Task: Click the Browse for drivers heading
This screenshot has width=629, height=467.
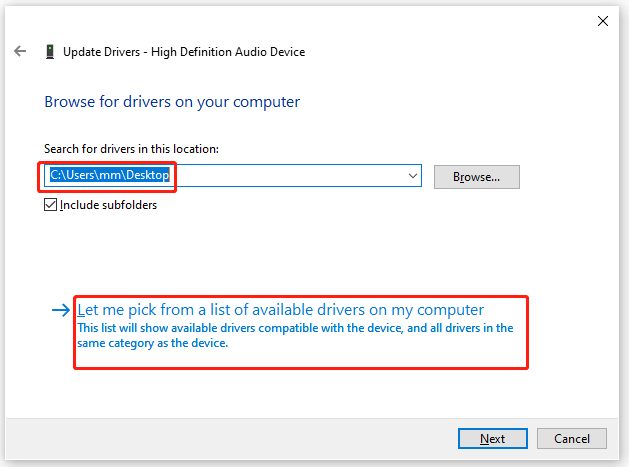Action: (x=172, y=102)
